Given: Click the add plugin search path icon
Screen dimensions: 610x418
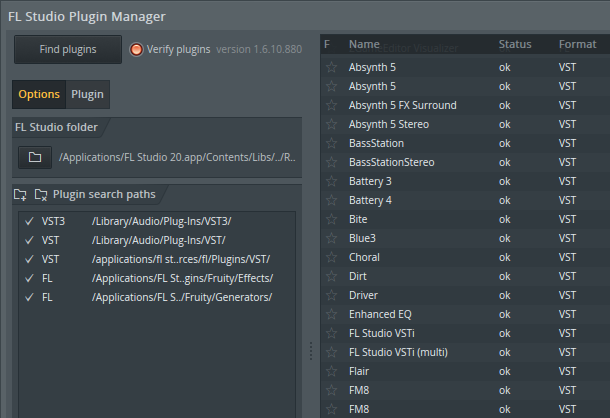Looking at the screenshot, I should [x=21, y=194].
